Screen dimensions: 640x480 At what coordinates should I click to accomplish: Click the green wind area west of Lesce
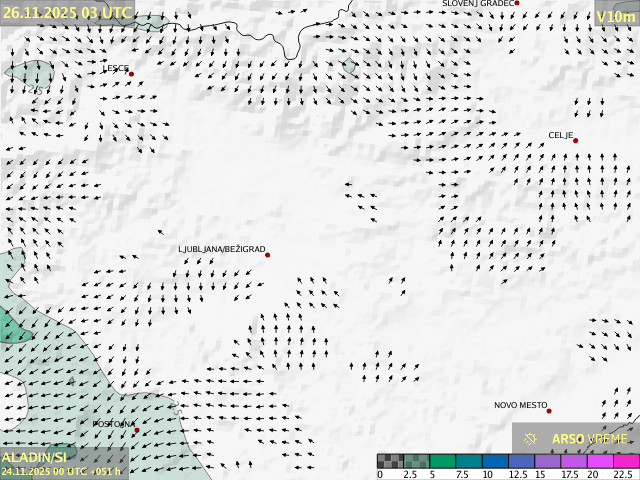(30, 69)
